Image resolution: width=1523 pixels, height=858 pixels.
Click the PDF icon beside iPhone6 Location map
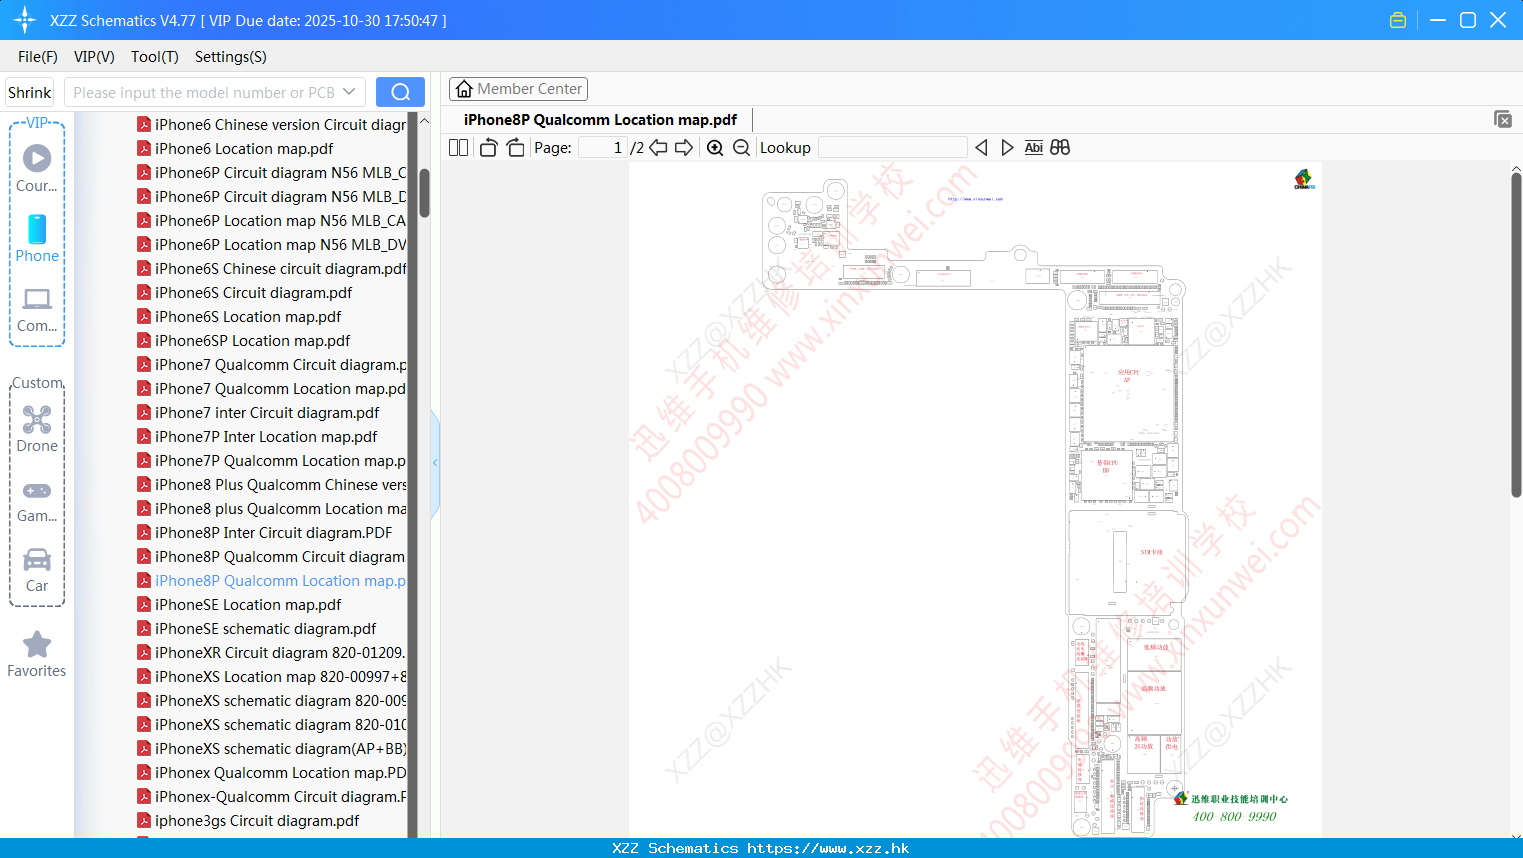144,148
